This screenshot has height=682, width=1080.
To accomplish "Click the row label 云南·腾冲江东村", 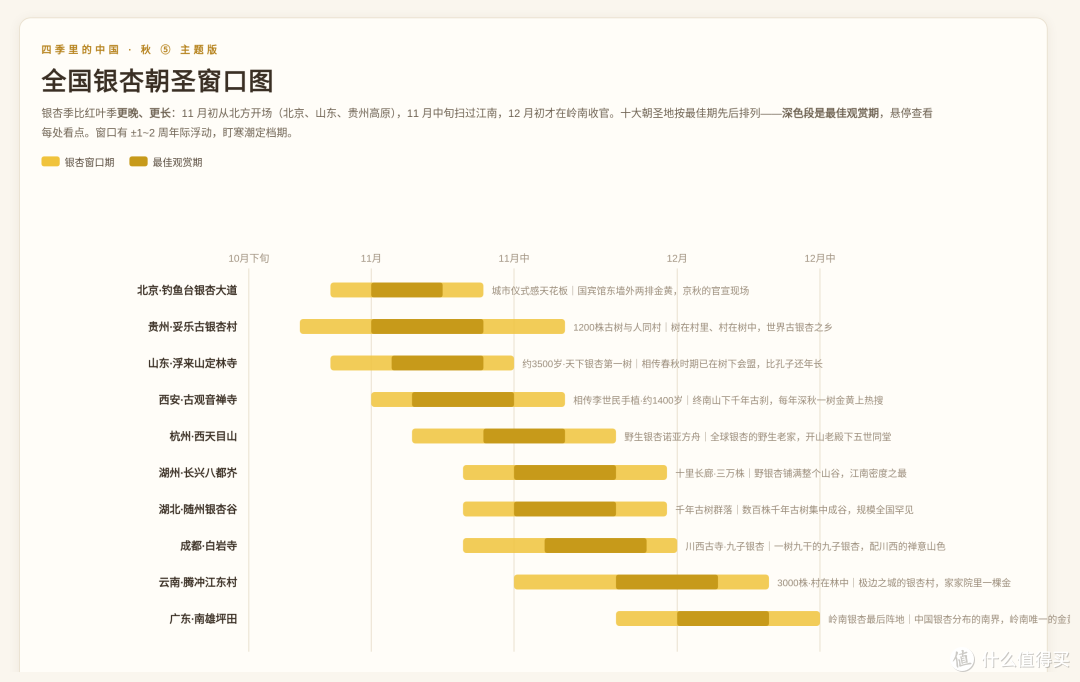I will pyautogui.click(x=198, y=582).
